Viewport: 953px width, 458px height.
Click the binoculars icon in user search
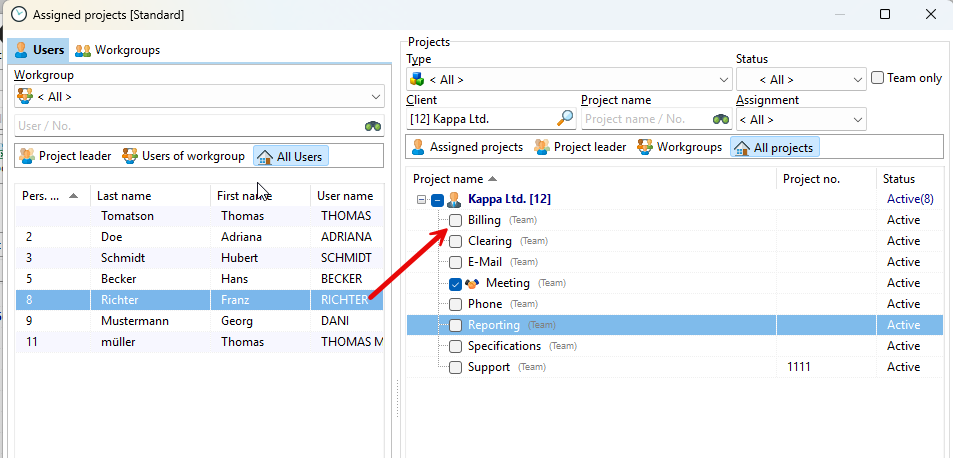[x=373, y=126]
